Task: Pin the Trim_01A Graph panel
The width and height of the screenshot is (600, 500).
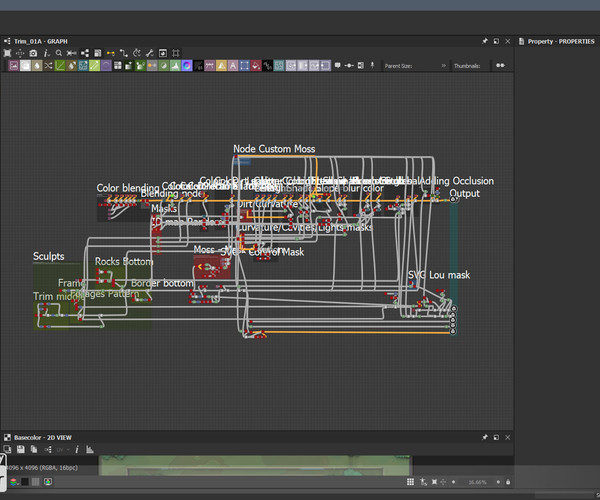Action: (485, 41)
